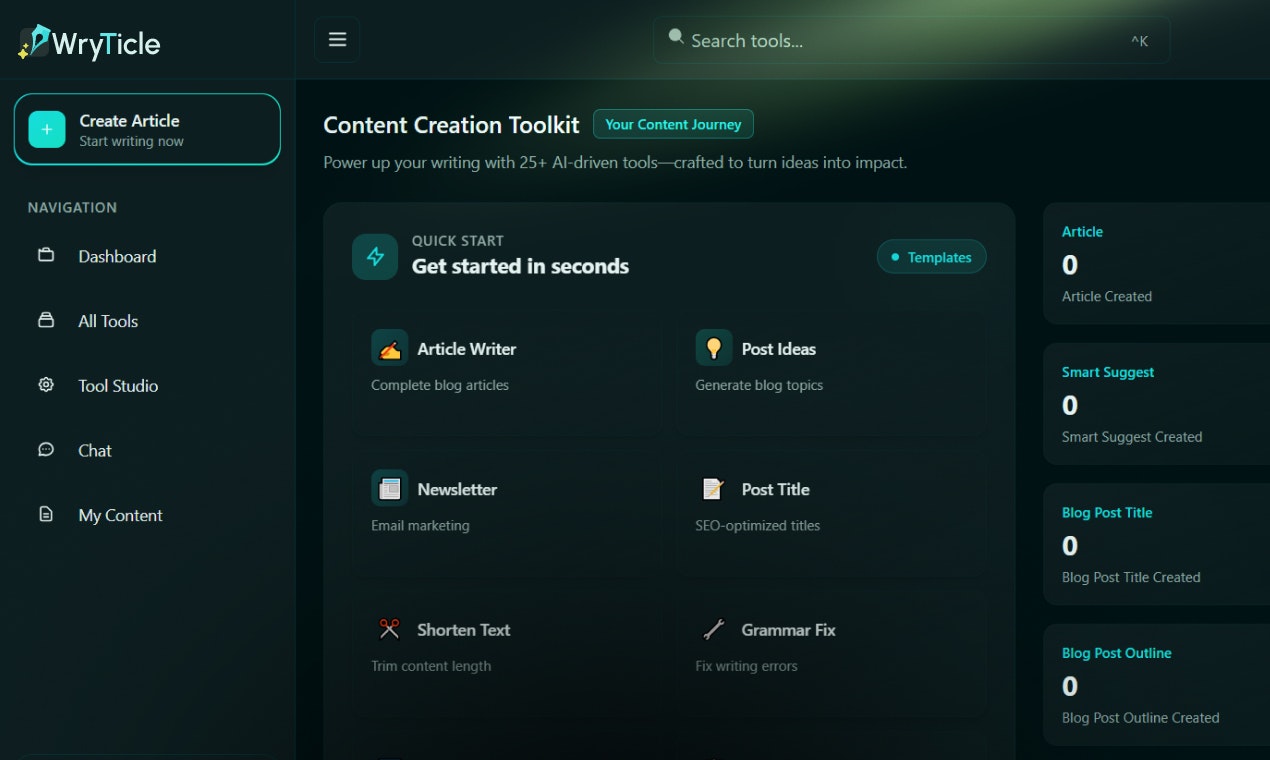Click the Quick Start lightning bolt icon

(x=374, y=257)
